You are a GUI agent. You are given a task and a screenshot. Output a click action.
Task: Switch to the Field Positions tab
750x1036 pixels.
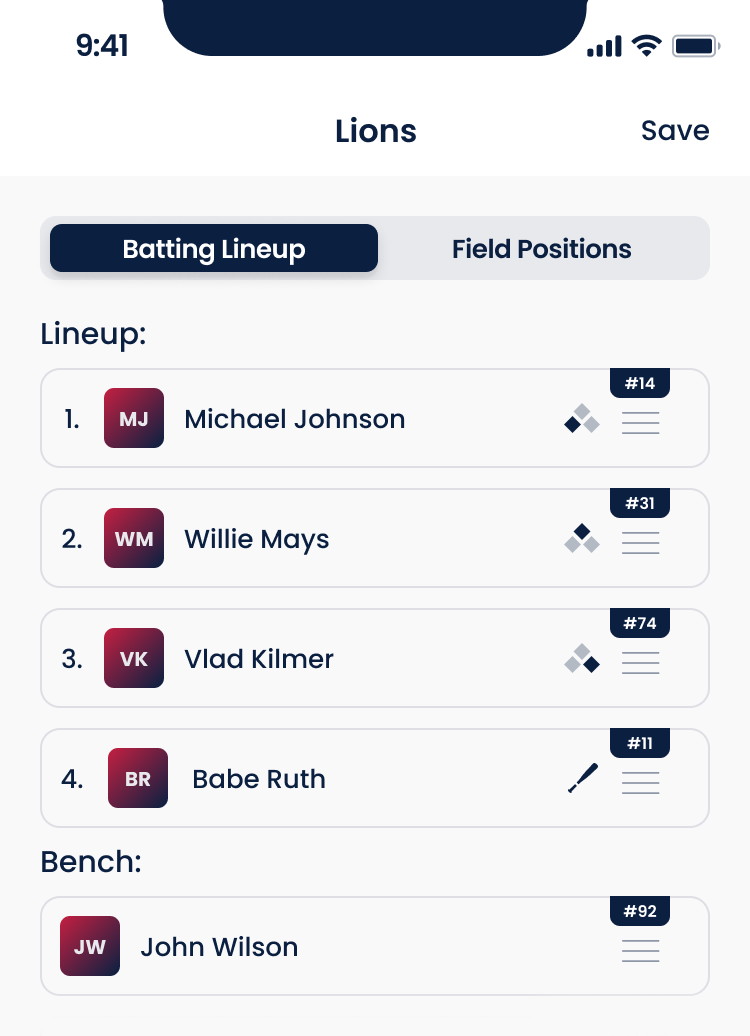[x=541, y=249]
